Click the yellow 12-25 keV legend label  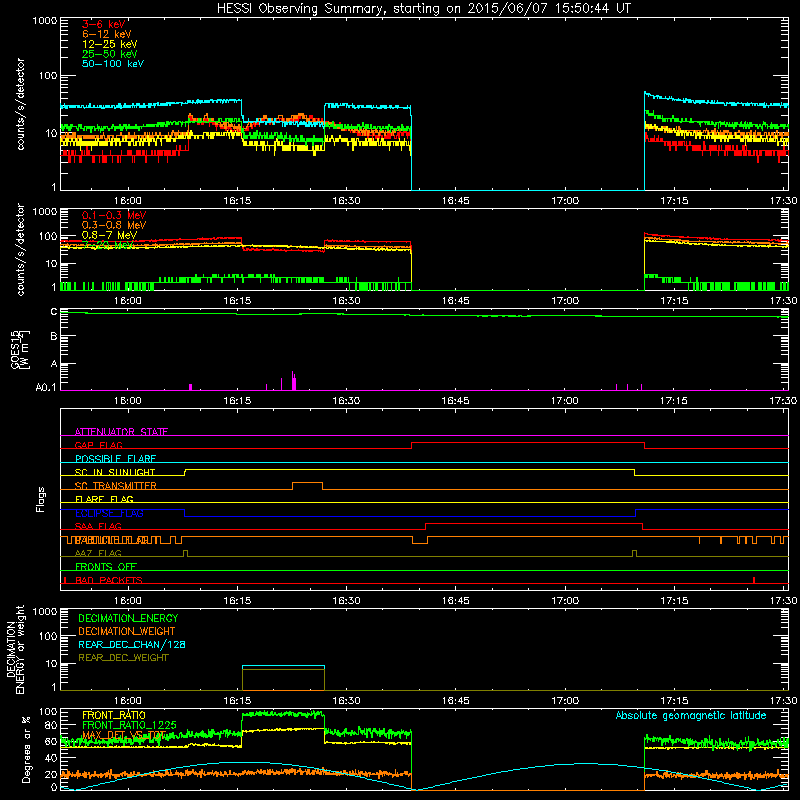[x=110, y=44]
